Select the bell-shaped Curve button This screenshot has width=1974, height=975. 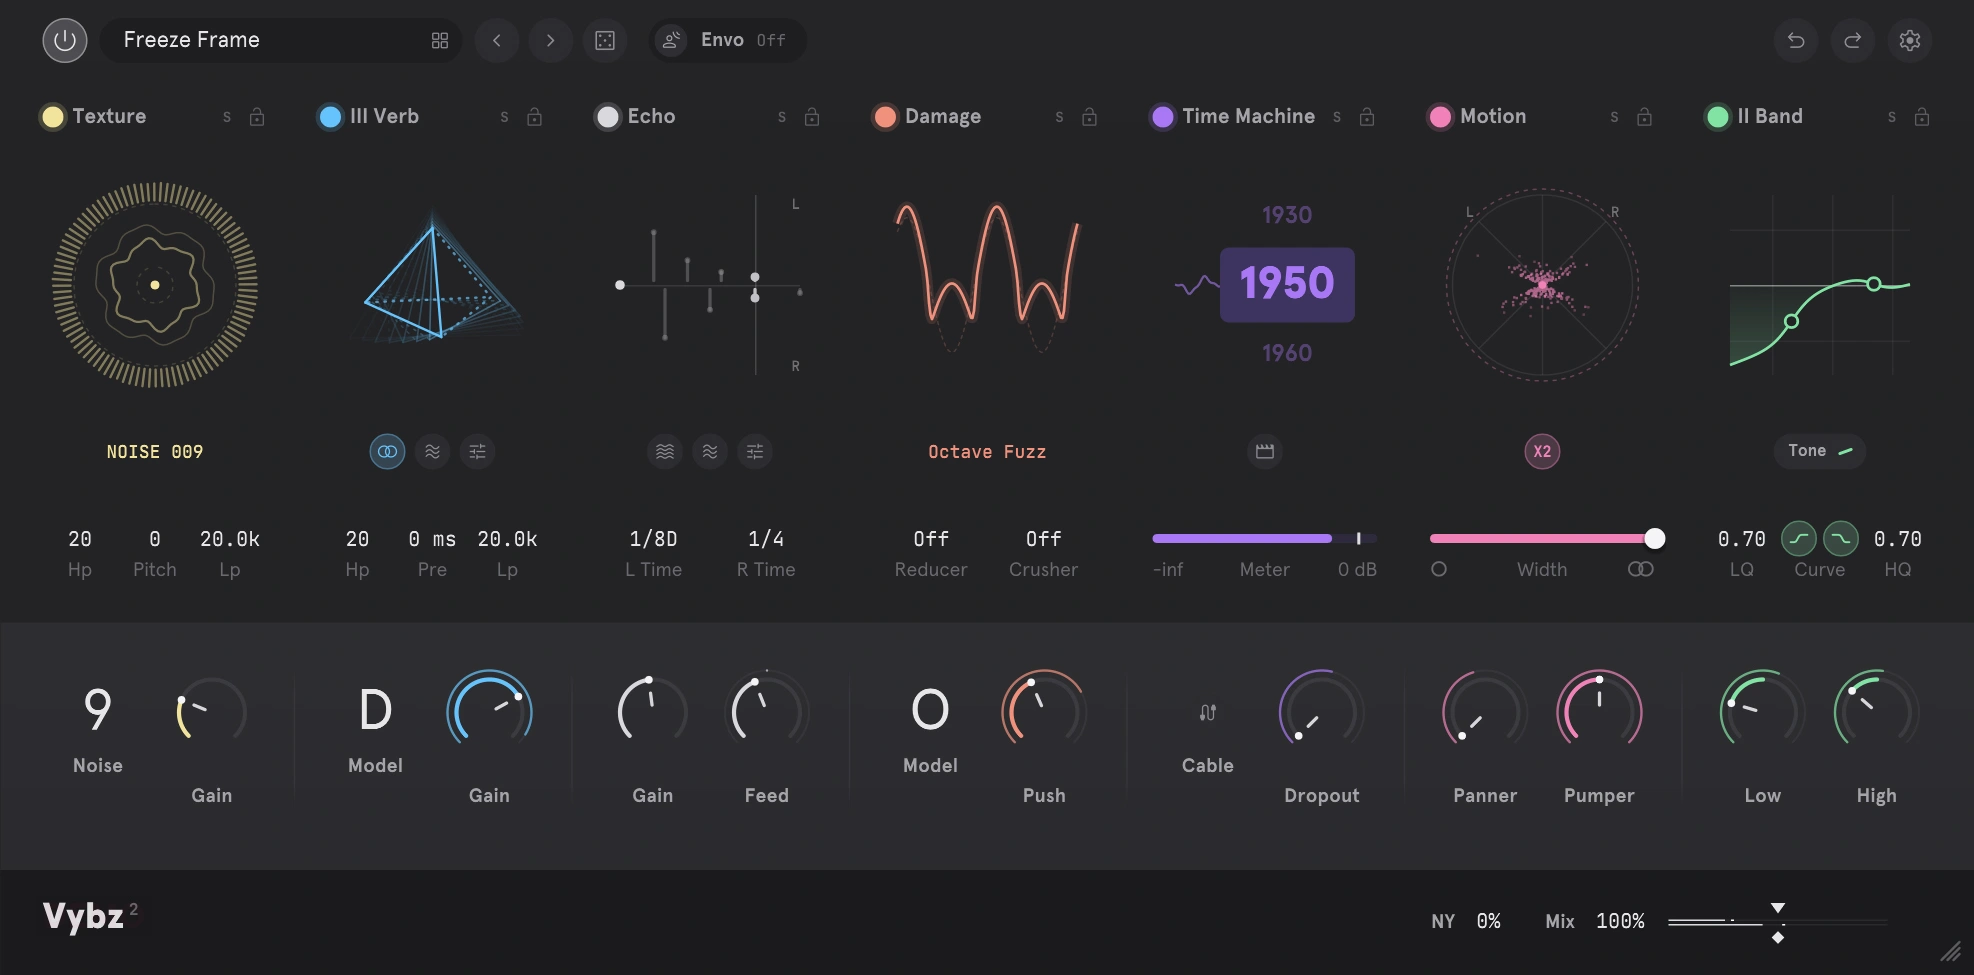tap(1841, 539)
